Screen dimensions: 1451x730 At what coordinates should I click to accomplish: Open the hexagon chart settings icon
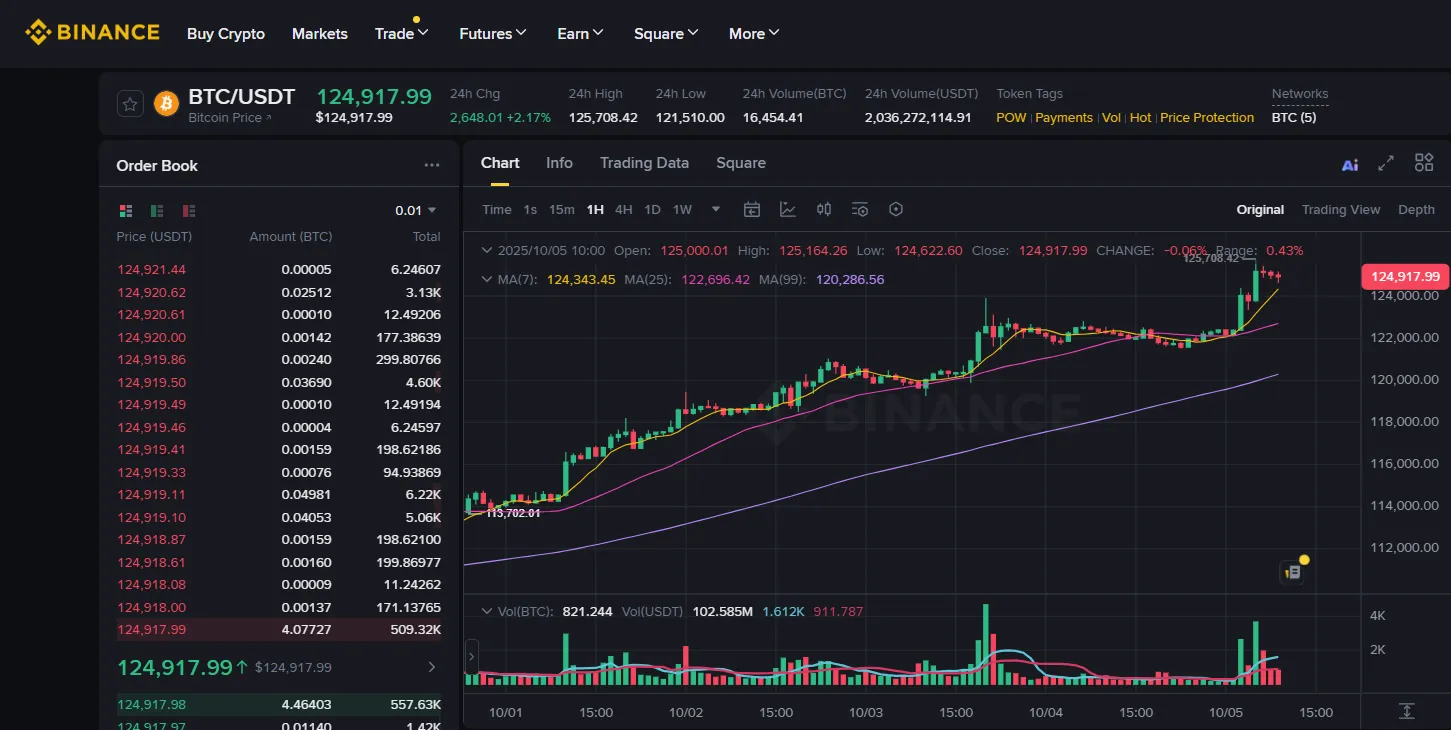(896, 209)
